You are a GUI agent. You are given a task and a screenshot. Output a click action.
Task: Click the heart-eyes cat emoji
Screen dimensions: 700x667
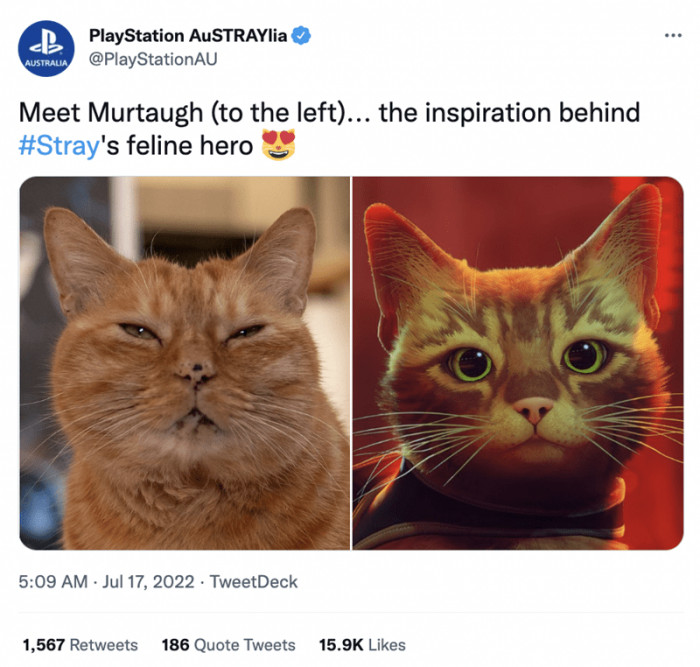click(279, 145)
